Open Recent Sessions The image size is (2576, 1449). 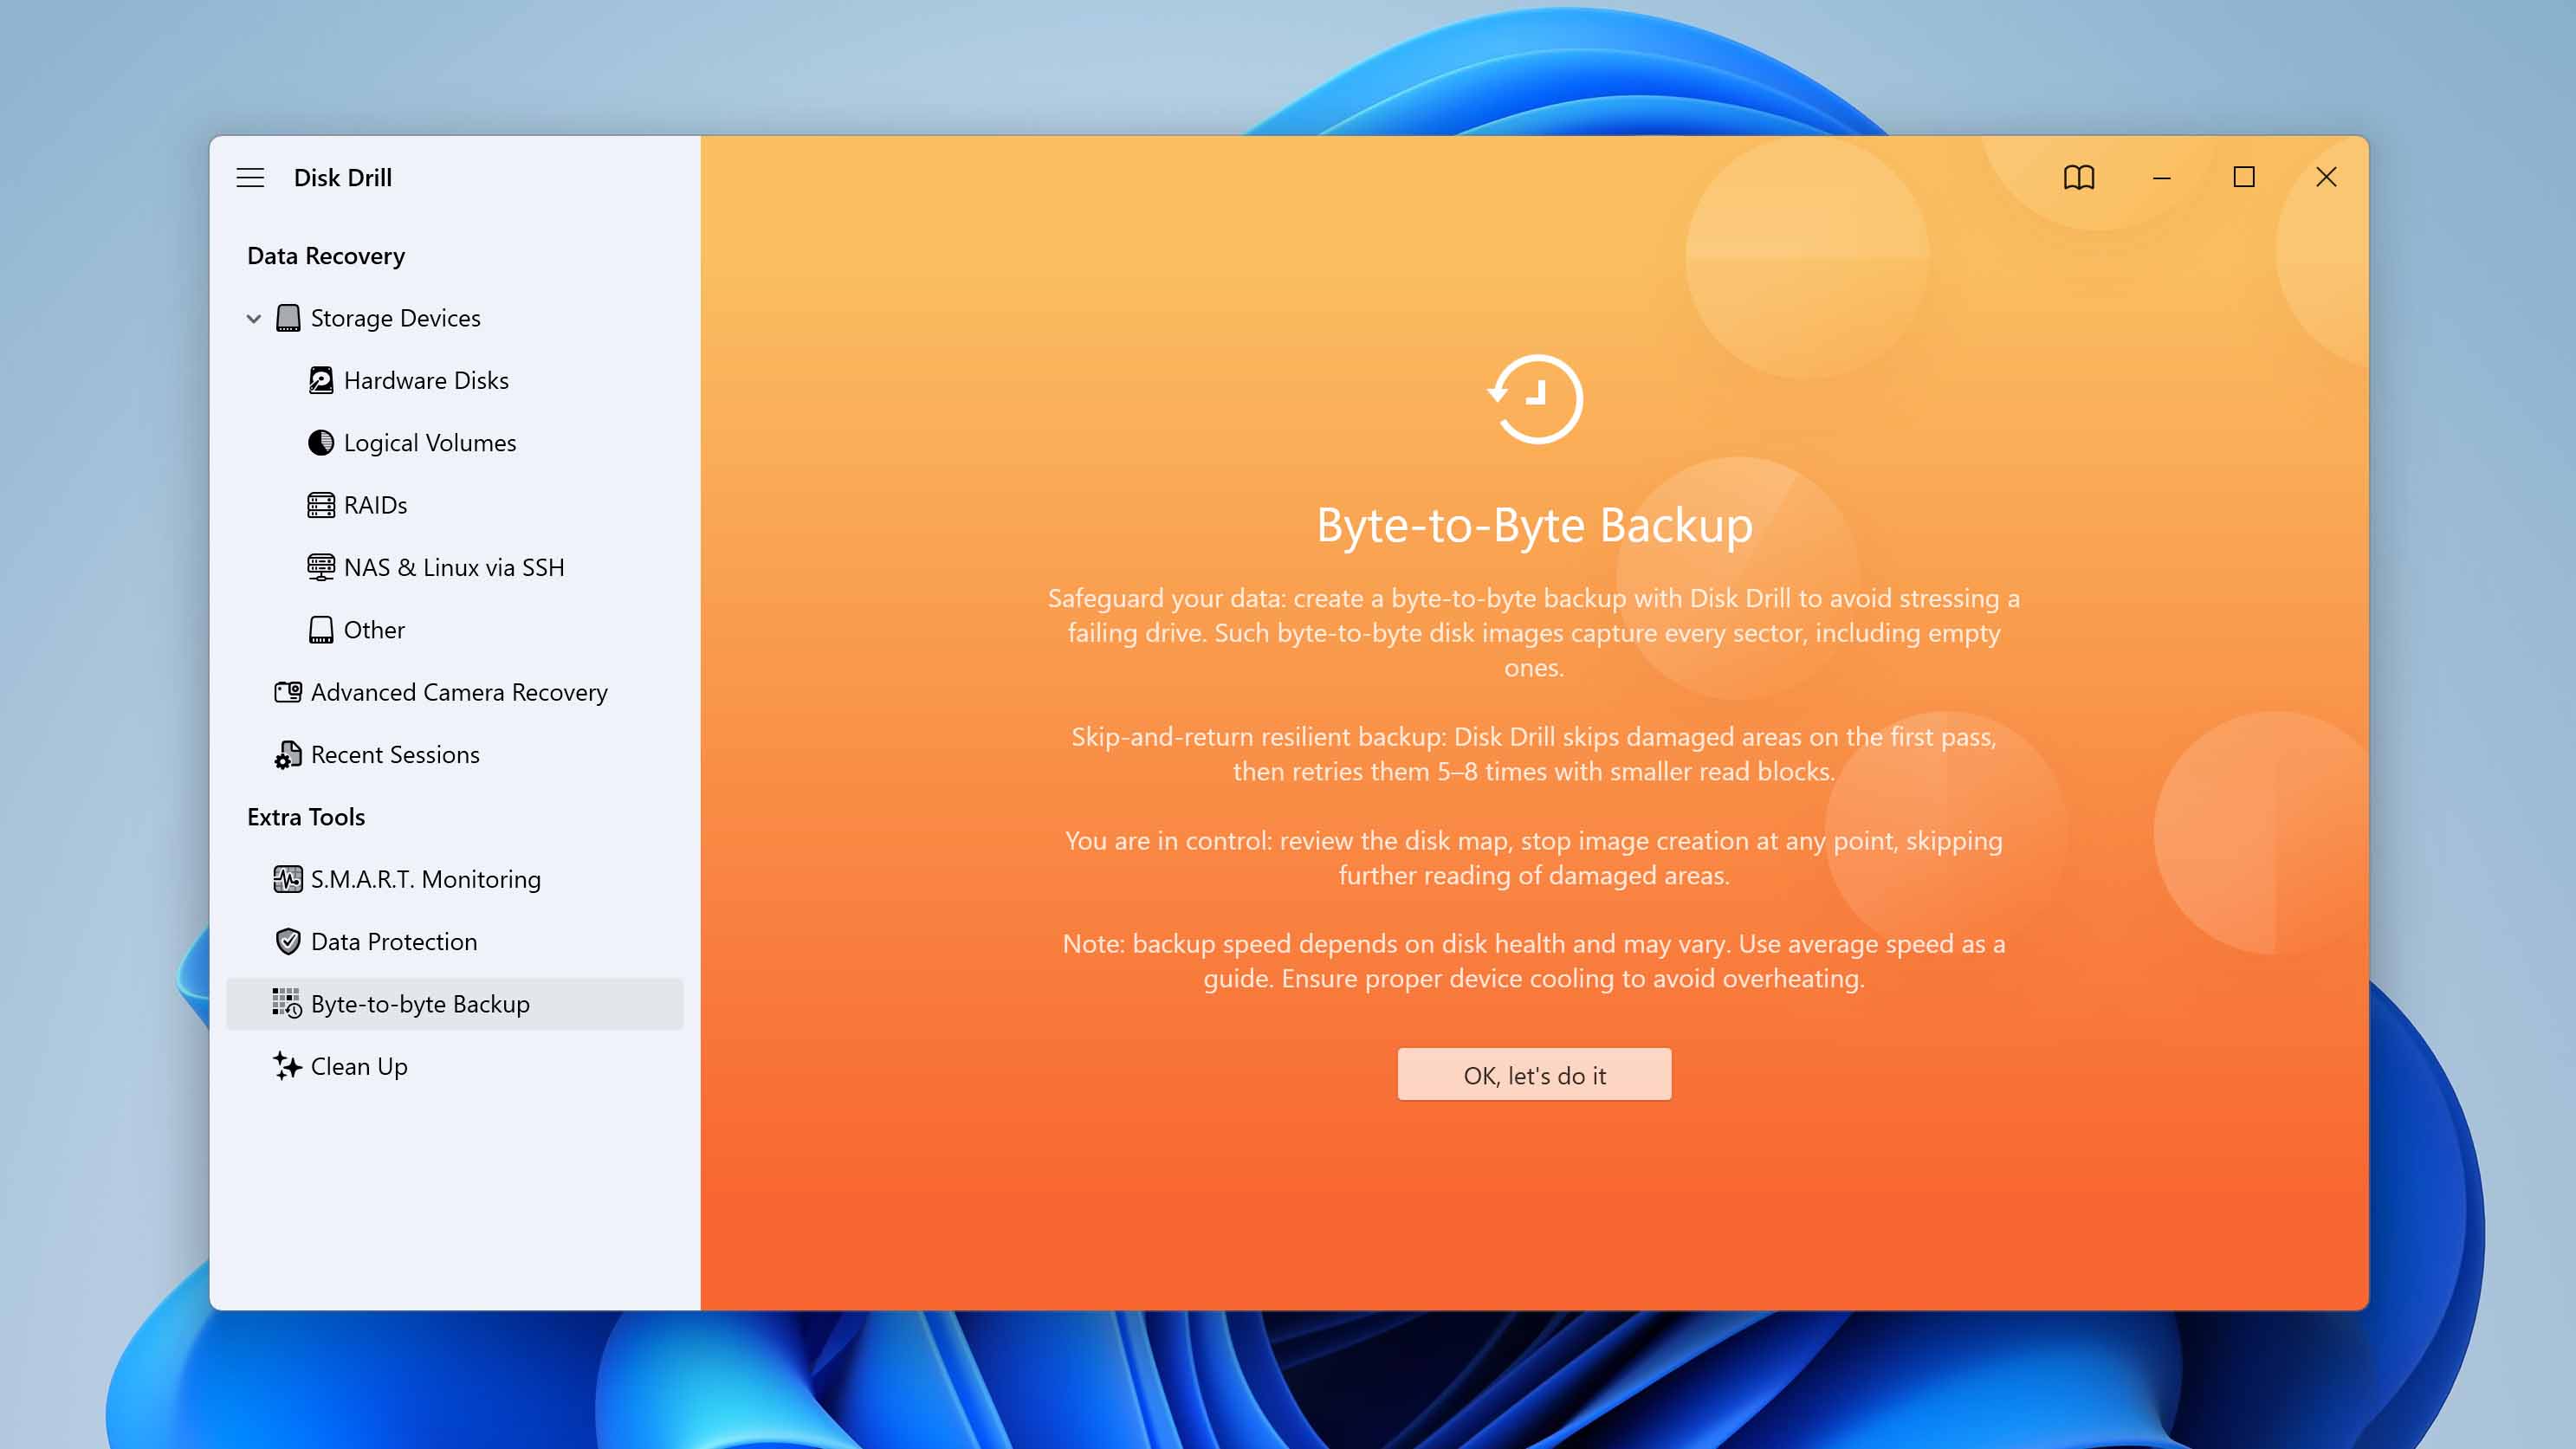[394, 755]
